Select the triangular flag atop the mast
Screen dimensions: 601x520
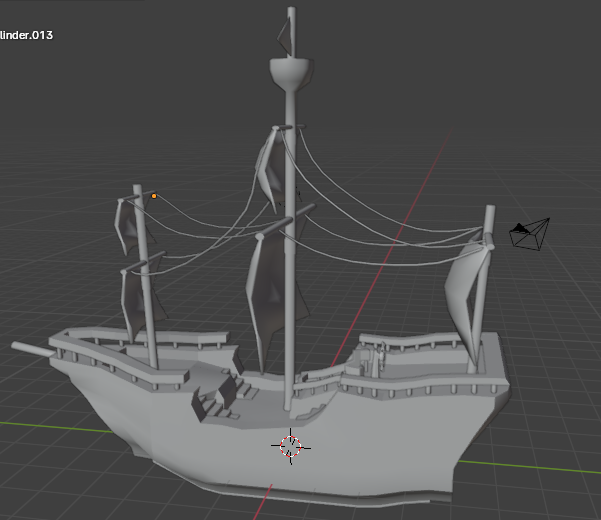coord(284,36)
